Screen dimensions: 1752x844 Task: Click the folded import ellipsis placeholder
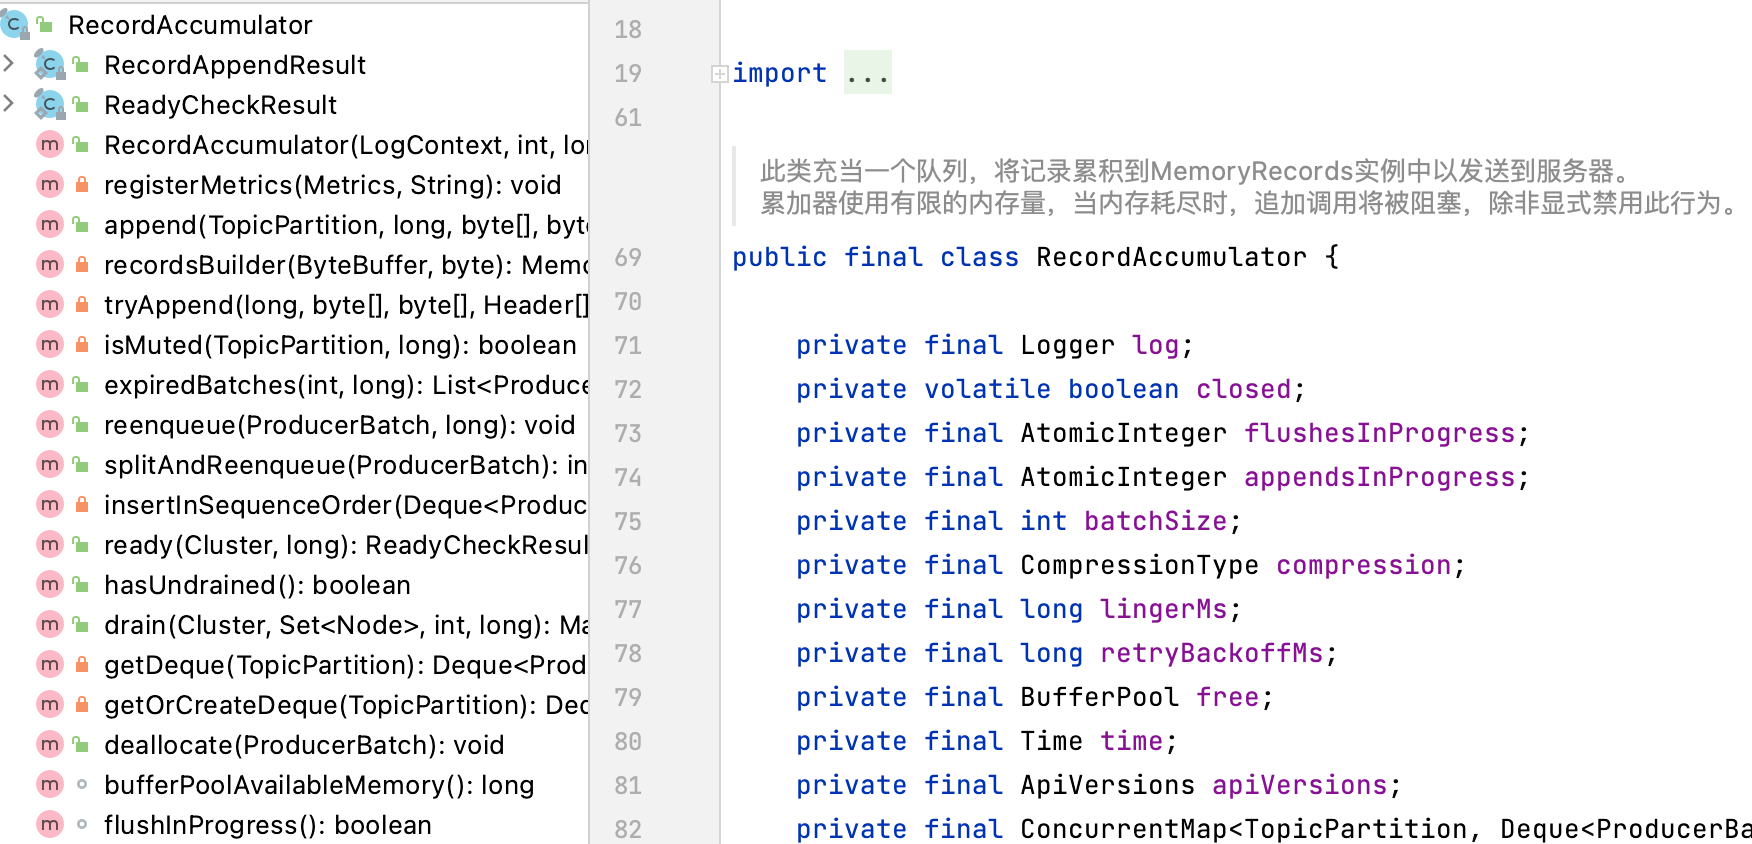(867, 73)
